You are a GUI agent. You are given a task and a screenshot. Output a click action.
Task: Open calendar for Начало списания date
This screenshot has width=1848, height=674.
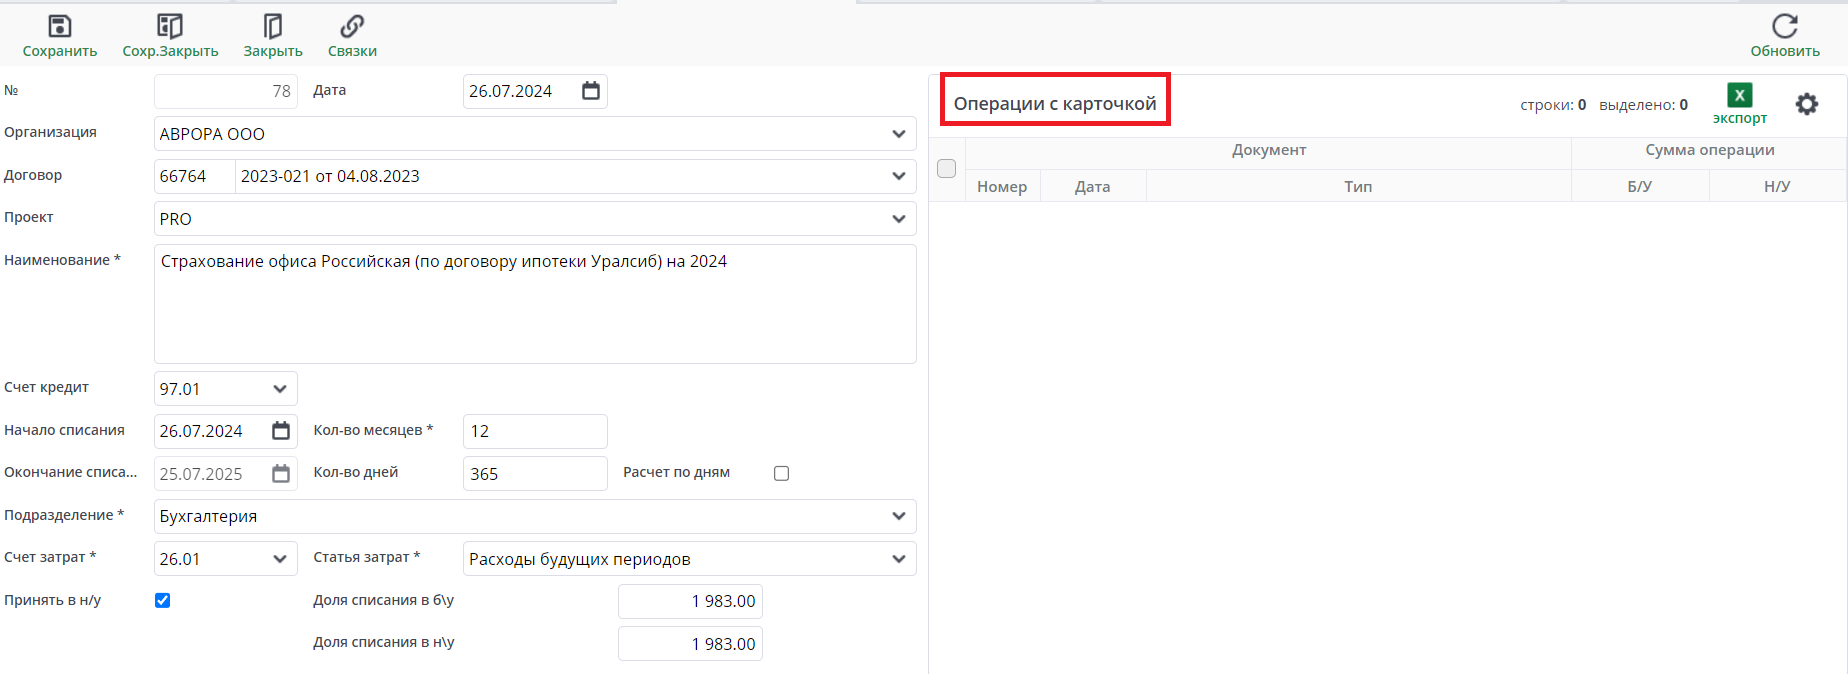pos(281,431)
